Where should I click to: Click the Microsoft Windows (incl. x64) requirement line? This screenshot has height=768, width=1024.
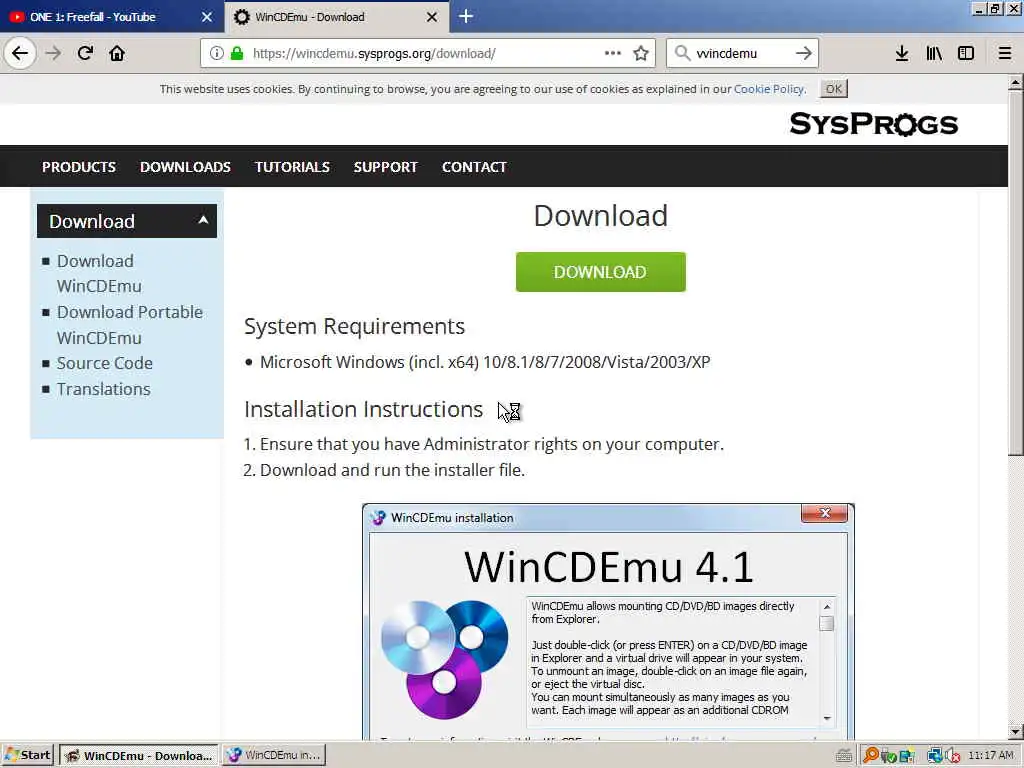point(485,362)
